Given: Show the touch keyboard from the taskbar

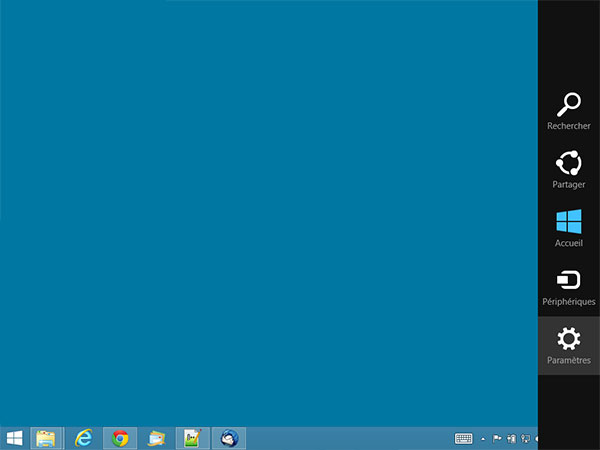Looking at the screenshot, I should (x=463, y=438).
